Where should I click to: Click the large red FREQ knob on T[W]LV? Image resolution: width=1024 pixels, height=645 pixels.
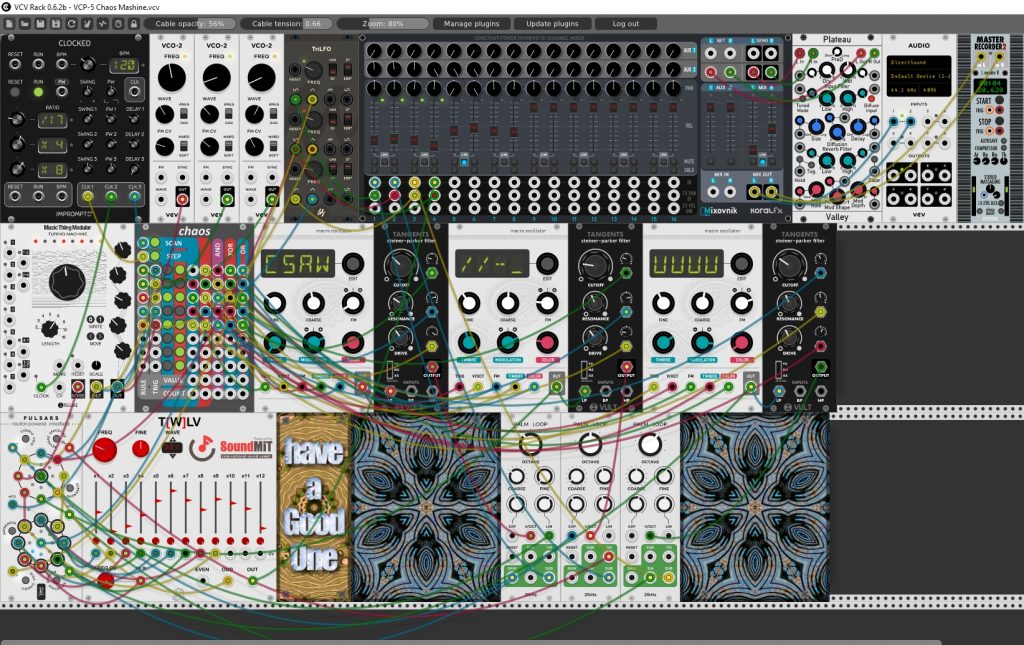tap(104, 450)
